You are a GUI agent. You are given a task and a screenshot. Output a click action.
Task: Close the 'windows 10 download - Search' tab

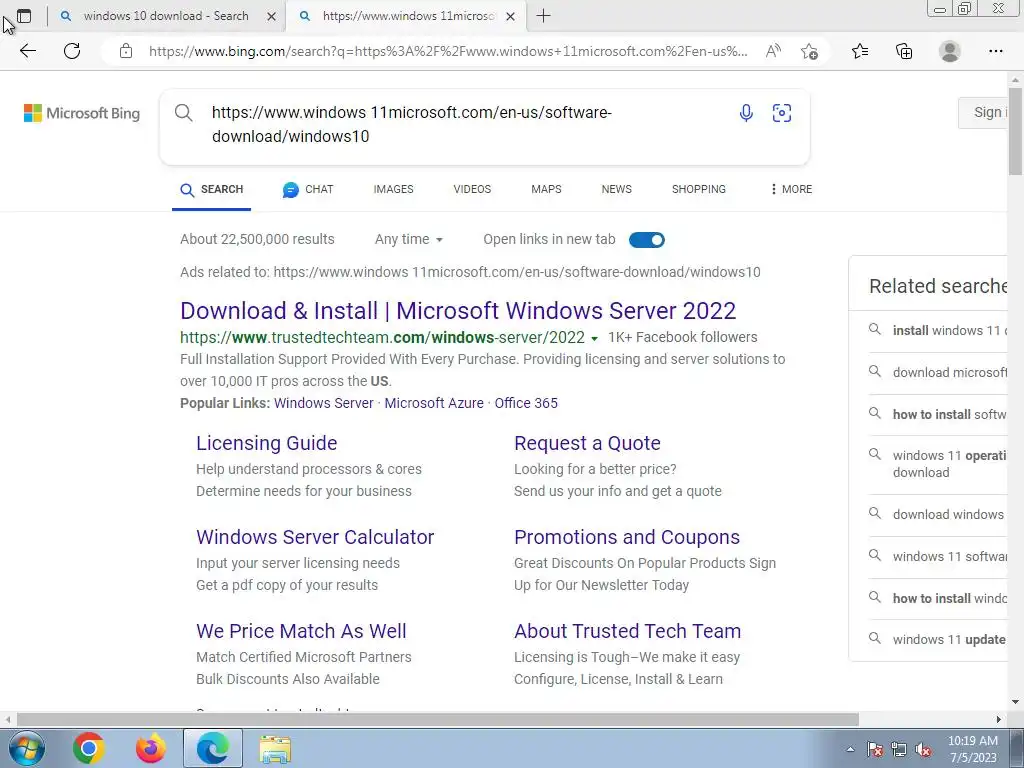pyautogui.click(x=272, y=16)
